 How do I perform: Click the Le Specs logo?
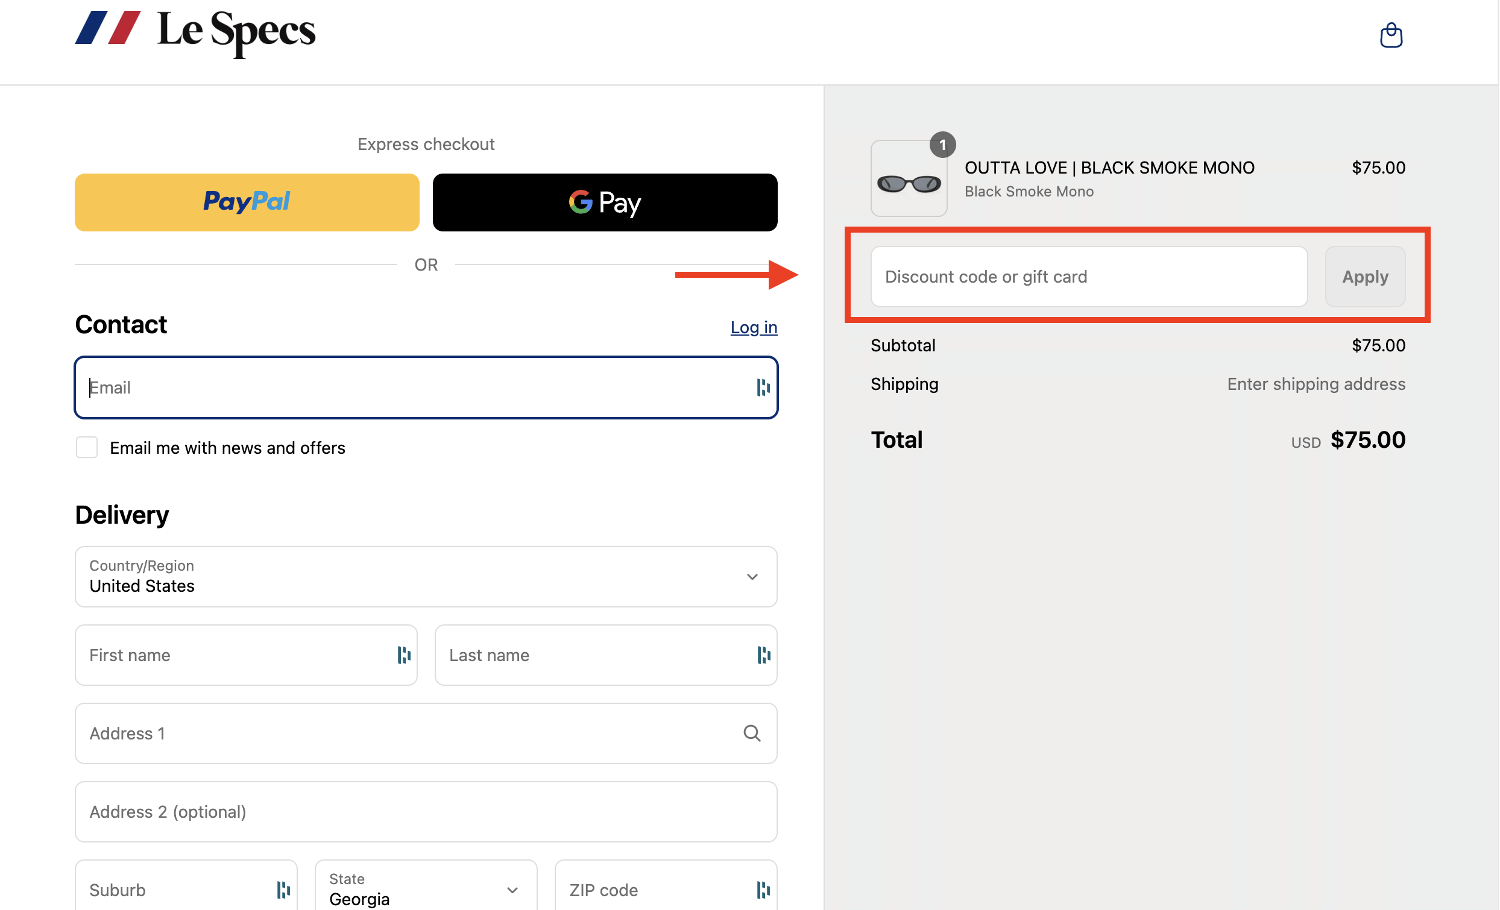tap(196, 31)
